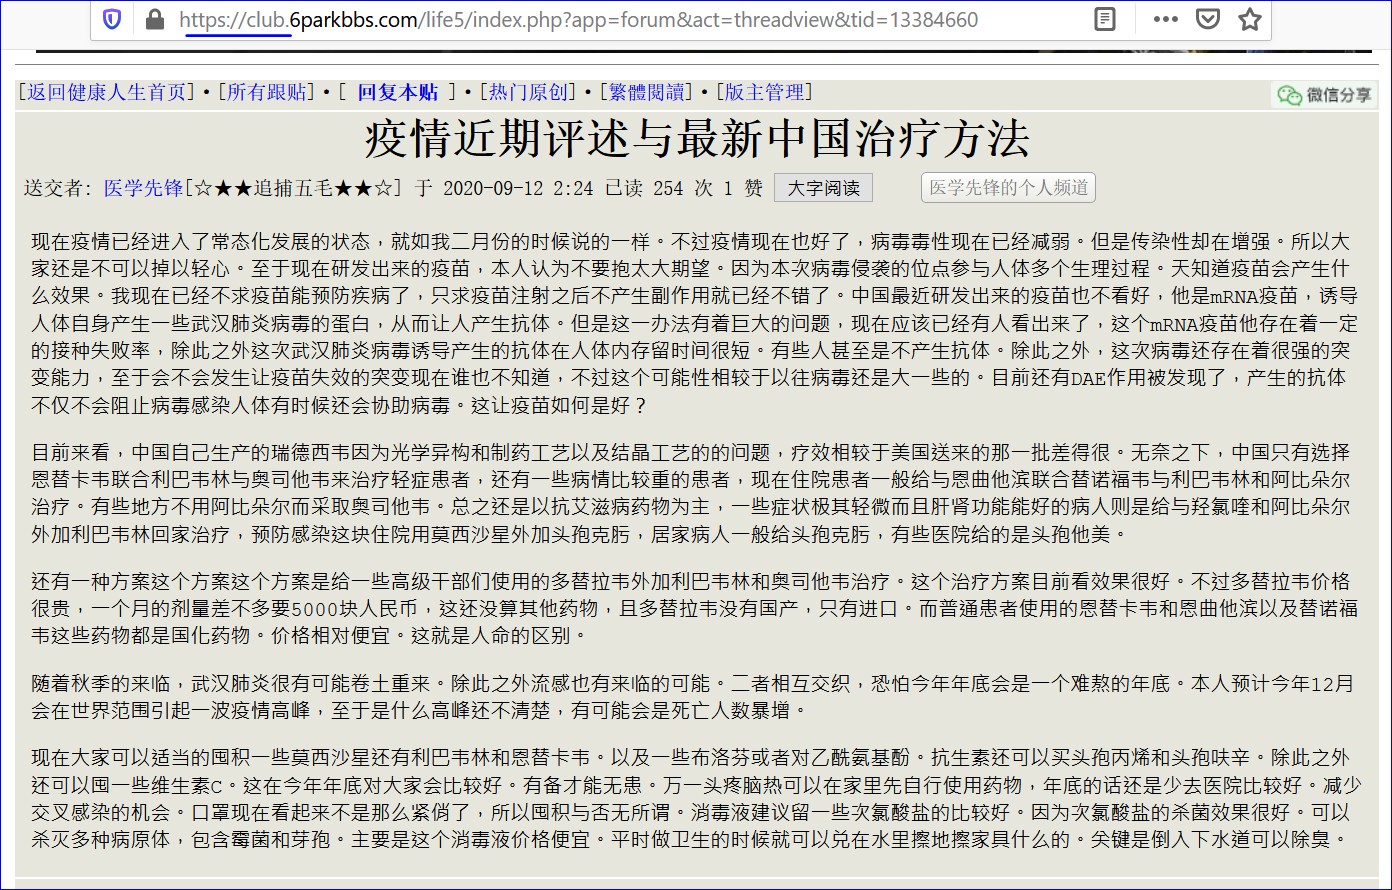
Task: Open 医学先锋的个人频道 button
Action: pyautogui.click(x=1008, y=188)
